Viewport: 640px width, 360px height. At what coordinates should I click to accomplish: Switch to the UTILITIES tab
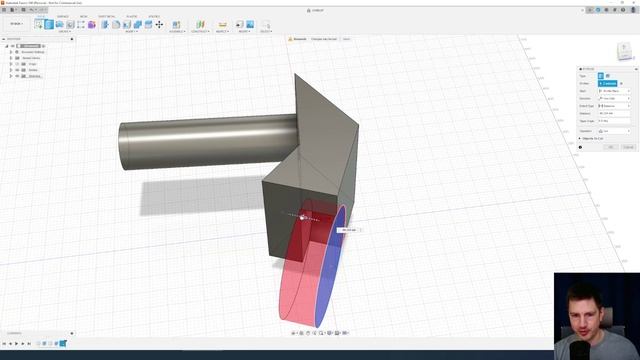154,17
